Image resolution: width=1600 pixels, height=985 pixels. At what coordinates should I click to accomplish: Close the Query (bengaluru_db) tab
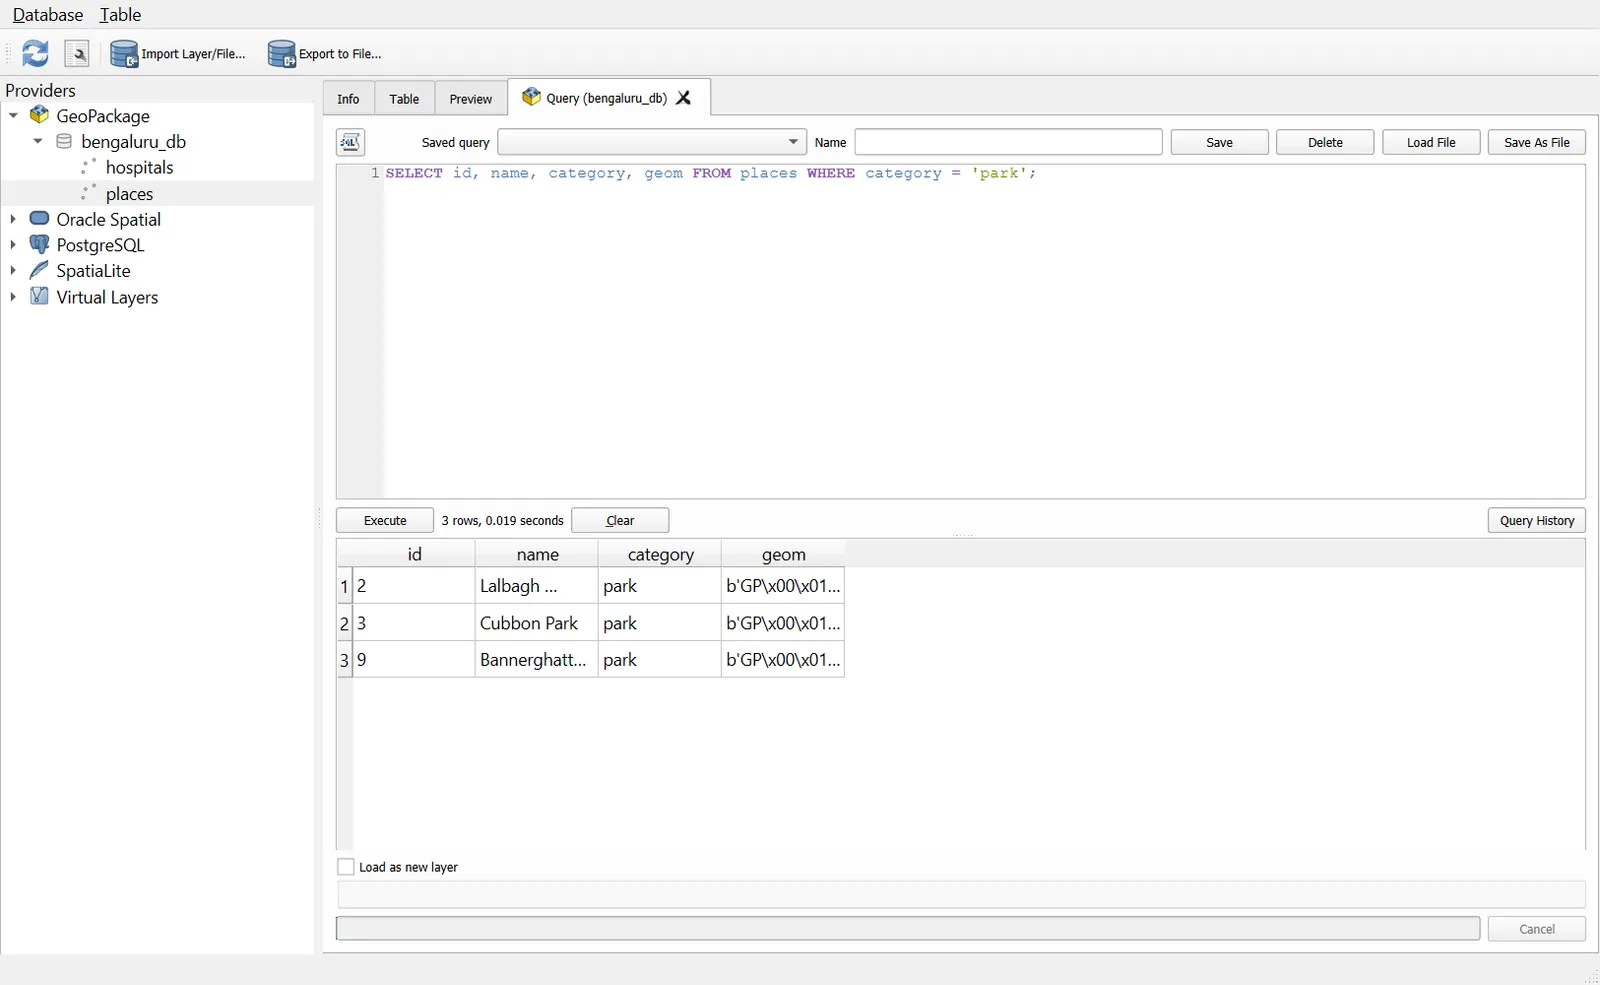(x=684, y=98)
